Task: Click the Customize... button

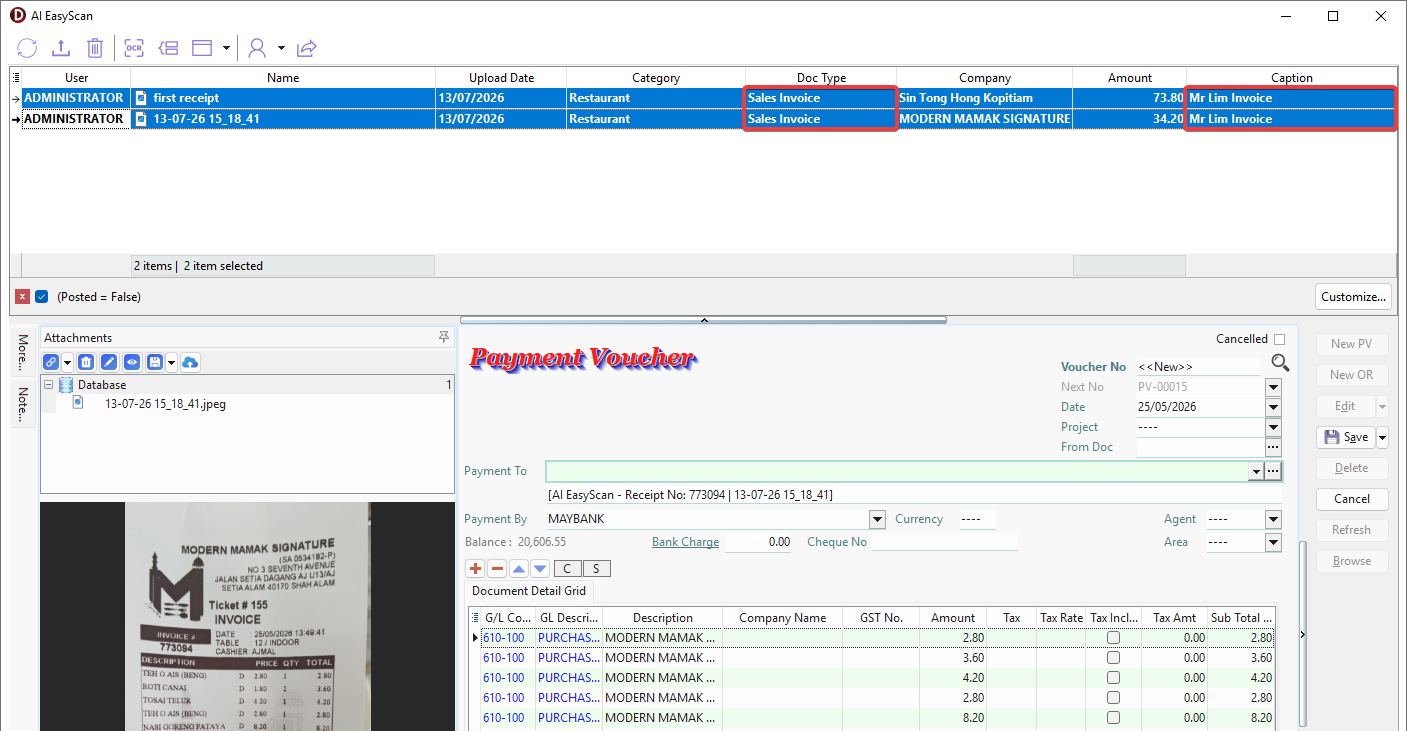Action: (x=1354, y=297)
